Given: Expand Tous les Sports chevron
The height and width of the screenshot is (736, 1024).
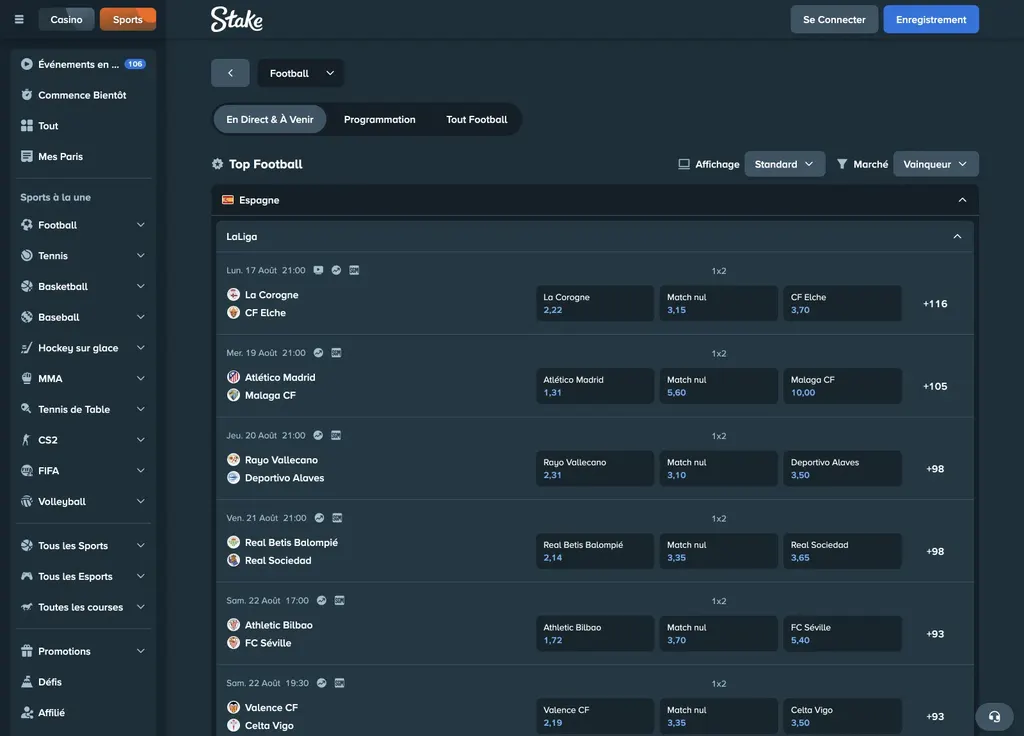Looking at the screenshot, I should 140,545.
